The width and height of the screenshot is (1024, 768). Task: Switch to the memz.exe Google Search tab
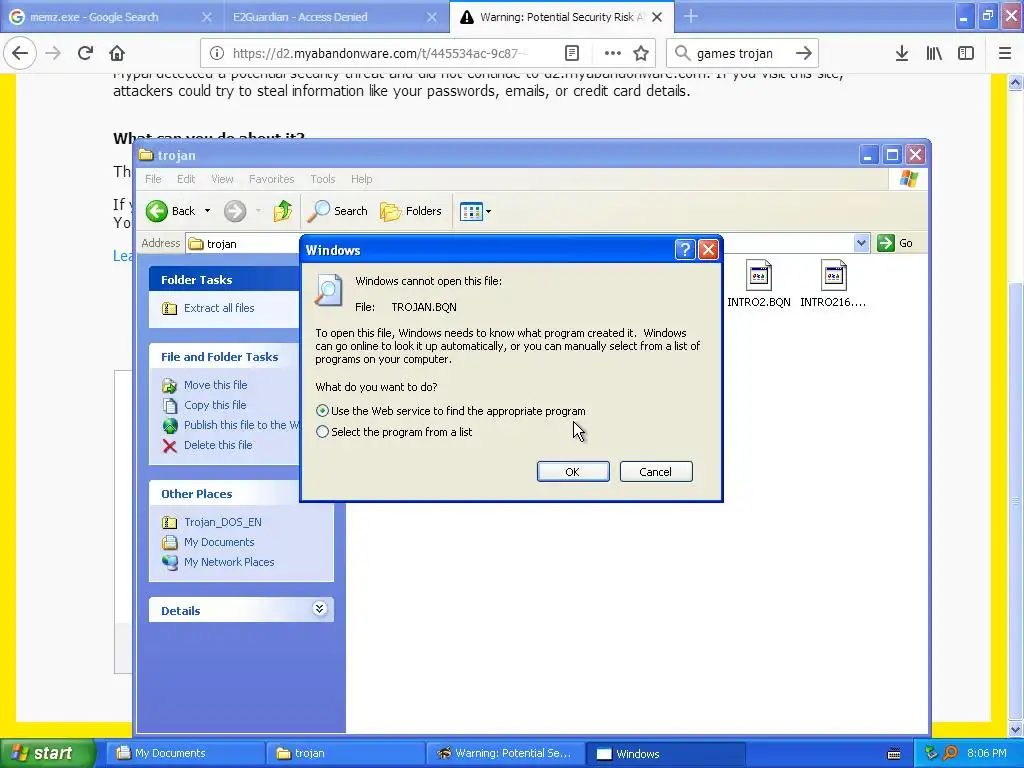pos(95,17)
